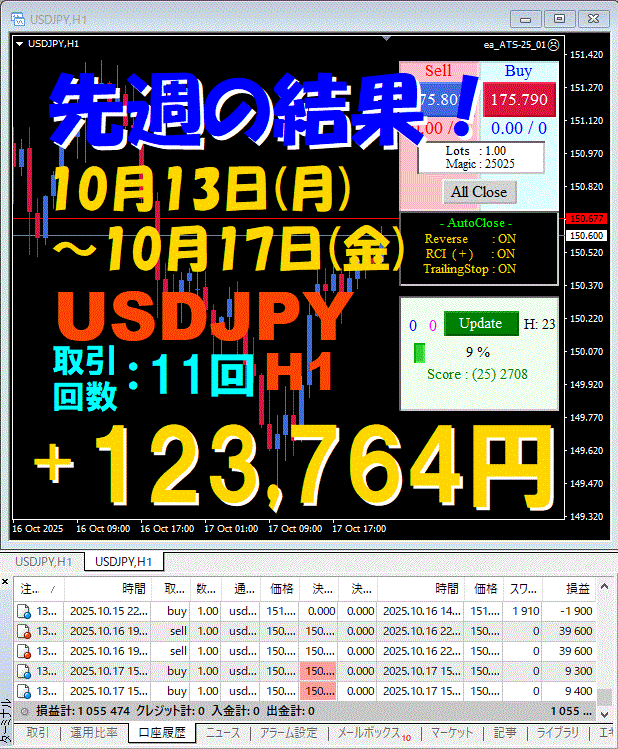This screenshot has width=618, height=749.
Task: Click the H: 23 label beside Update
Action: 539,324
